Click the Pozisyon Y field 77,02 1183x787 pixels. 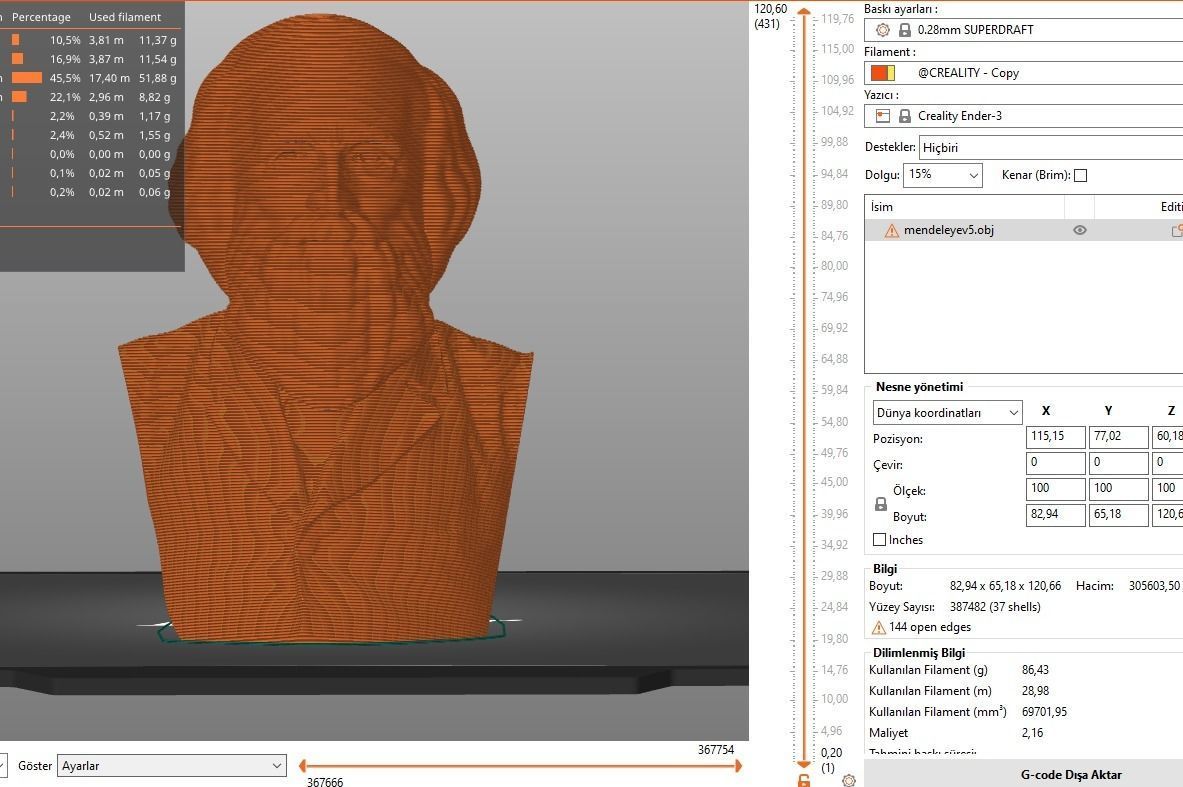coord(1118,437)
